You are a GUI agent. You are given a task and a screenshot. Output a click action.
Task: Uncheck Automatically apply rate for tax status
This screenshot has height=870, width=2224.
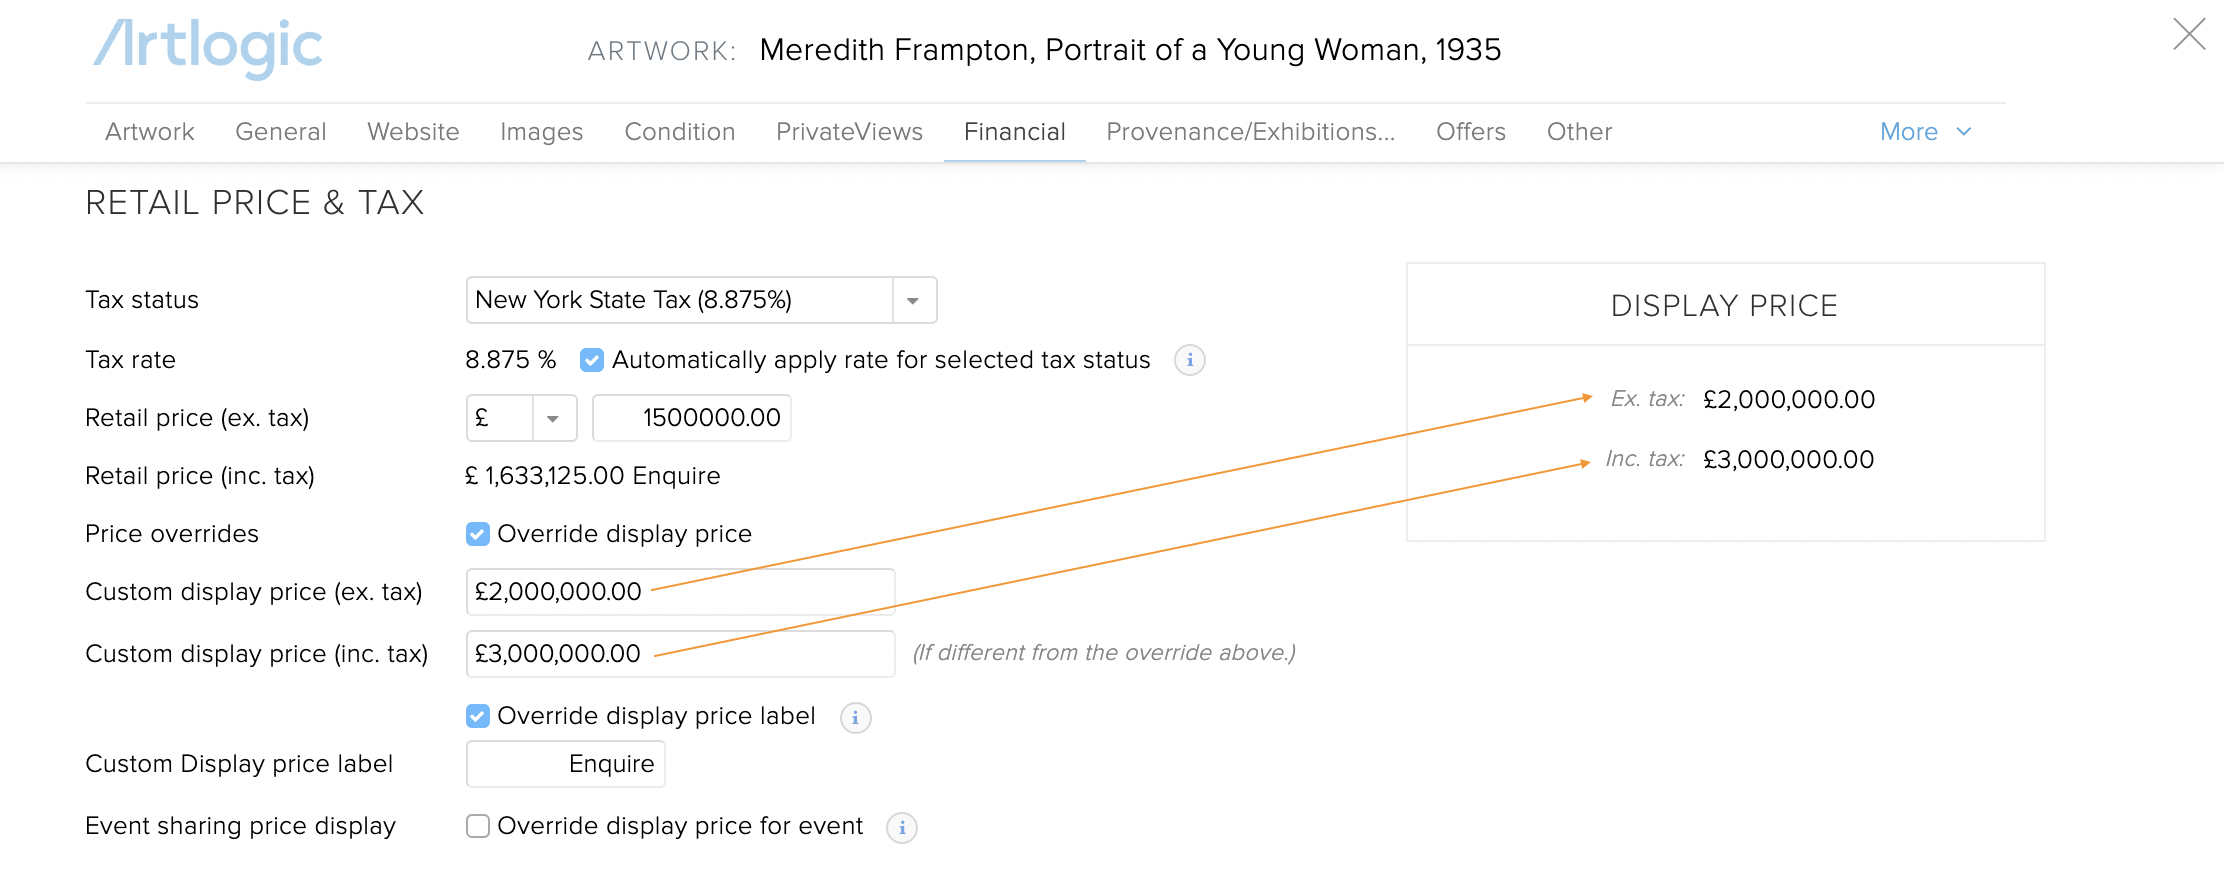click(592, 360)
